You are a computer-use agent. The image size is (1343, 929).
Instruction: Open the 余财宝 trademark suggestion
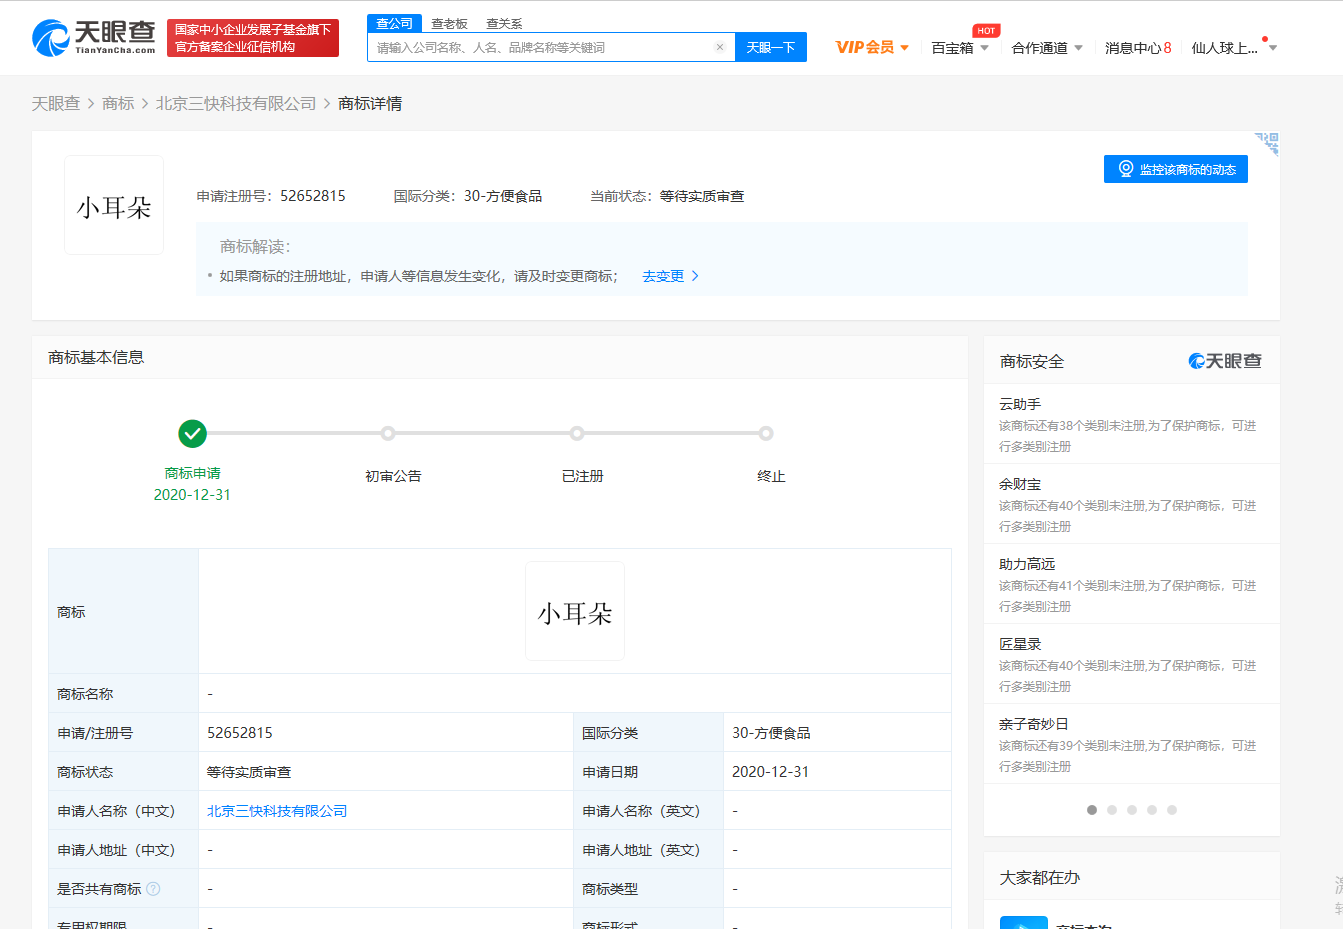coord(1020,484)
